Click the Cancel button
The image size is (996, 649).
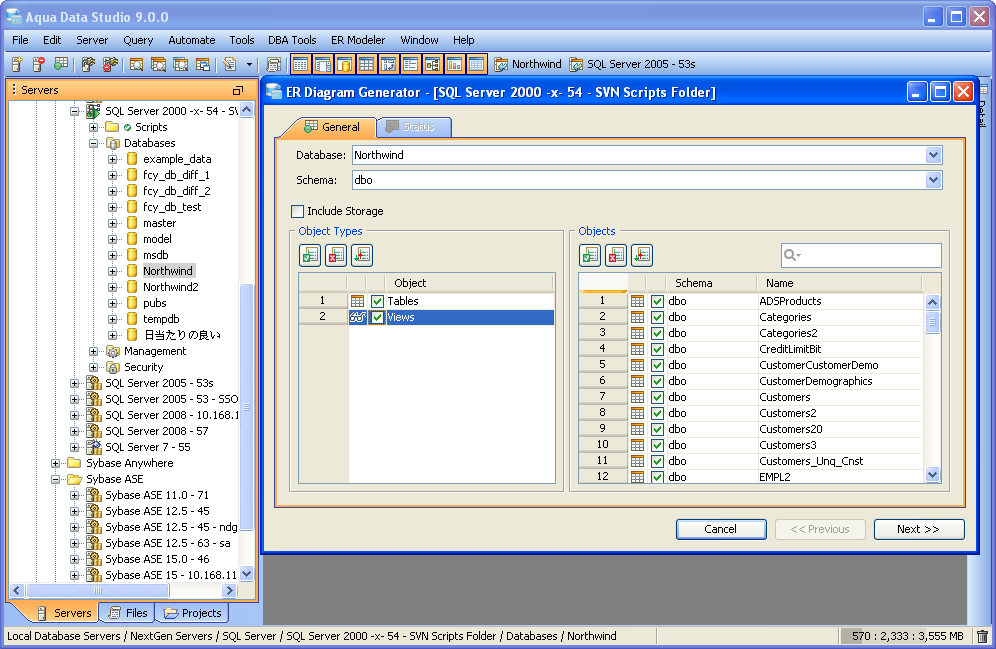(720, 529)
